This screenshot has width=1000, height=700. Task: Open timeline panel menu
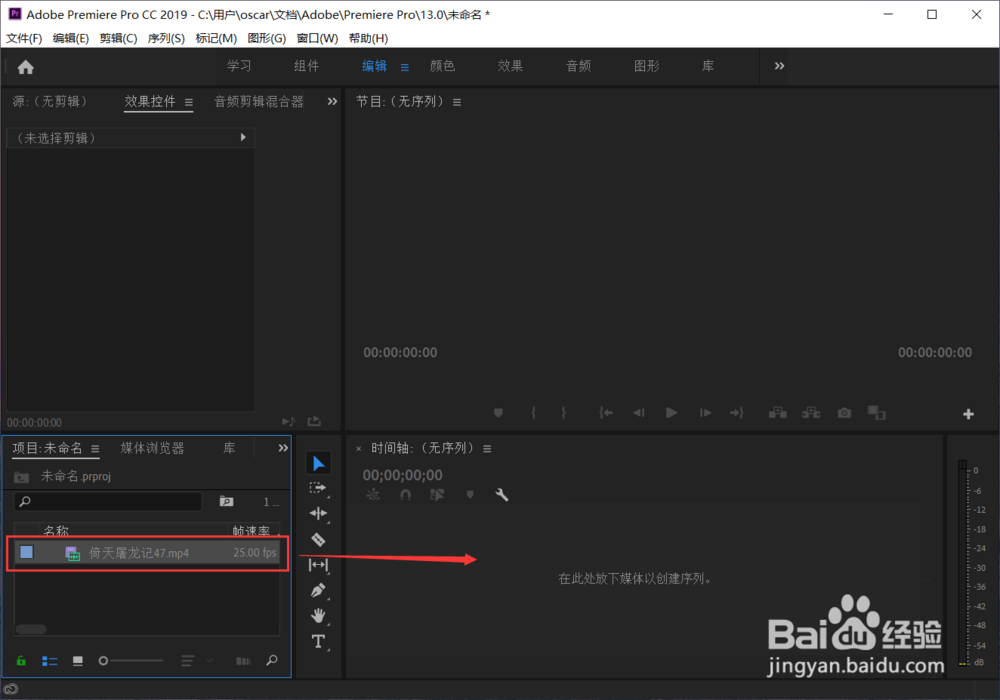pos(487,449)
